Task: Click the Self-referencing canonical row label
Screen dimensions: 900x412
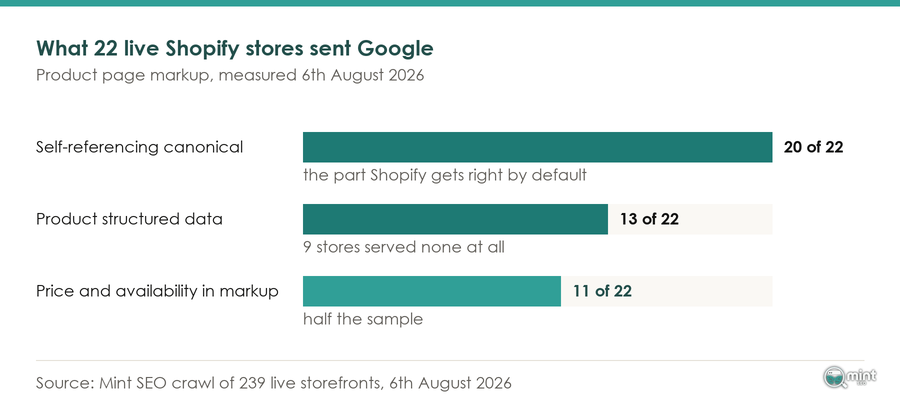Action: point(139,147)
